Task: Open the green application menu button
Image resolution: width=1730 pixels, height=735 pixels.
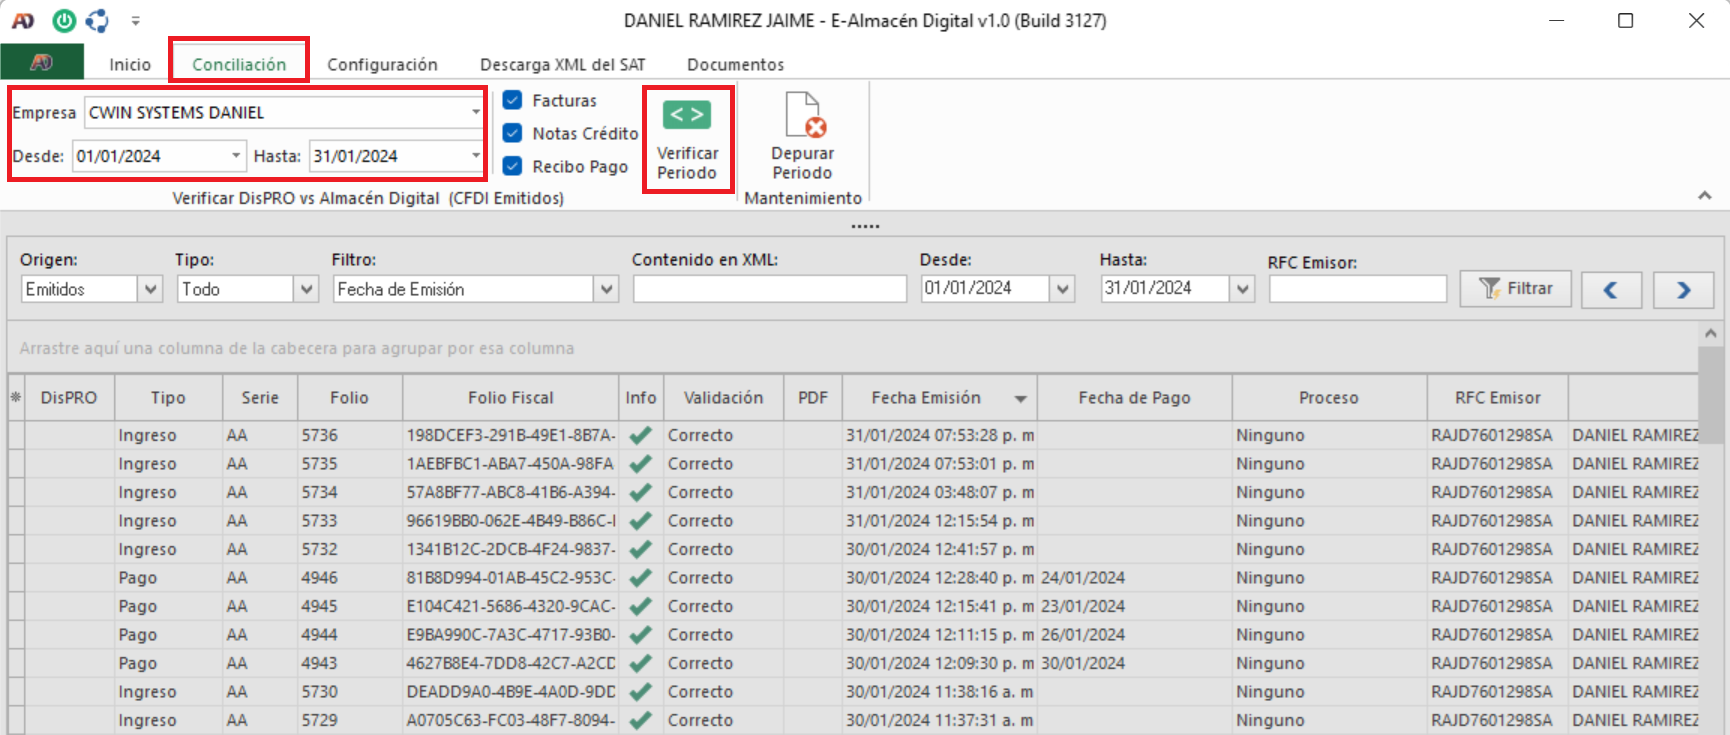Action: pos(42,63)
